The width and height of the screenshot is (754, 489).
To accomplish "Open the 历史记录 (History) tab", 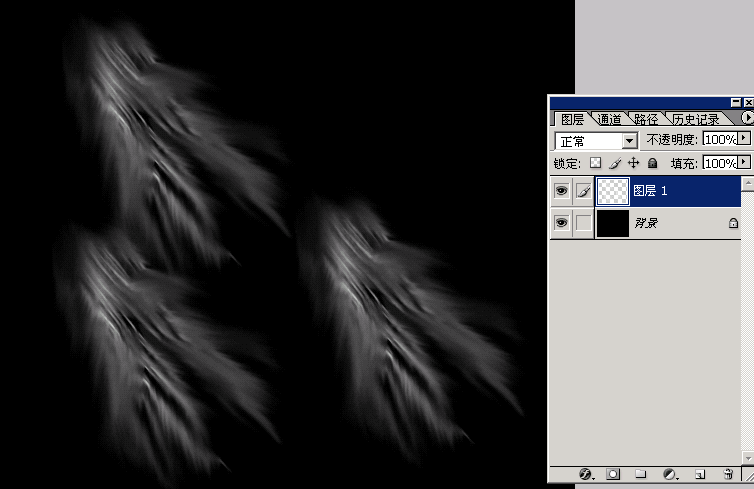I will (x=695, y=119).
